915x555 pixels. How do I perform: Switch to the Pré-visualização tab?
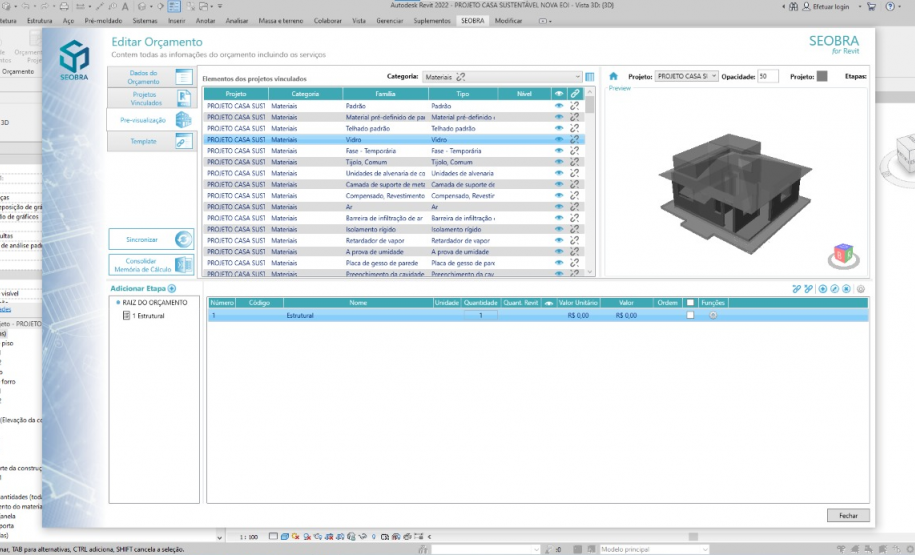(x=151, y=120)
